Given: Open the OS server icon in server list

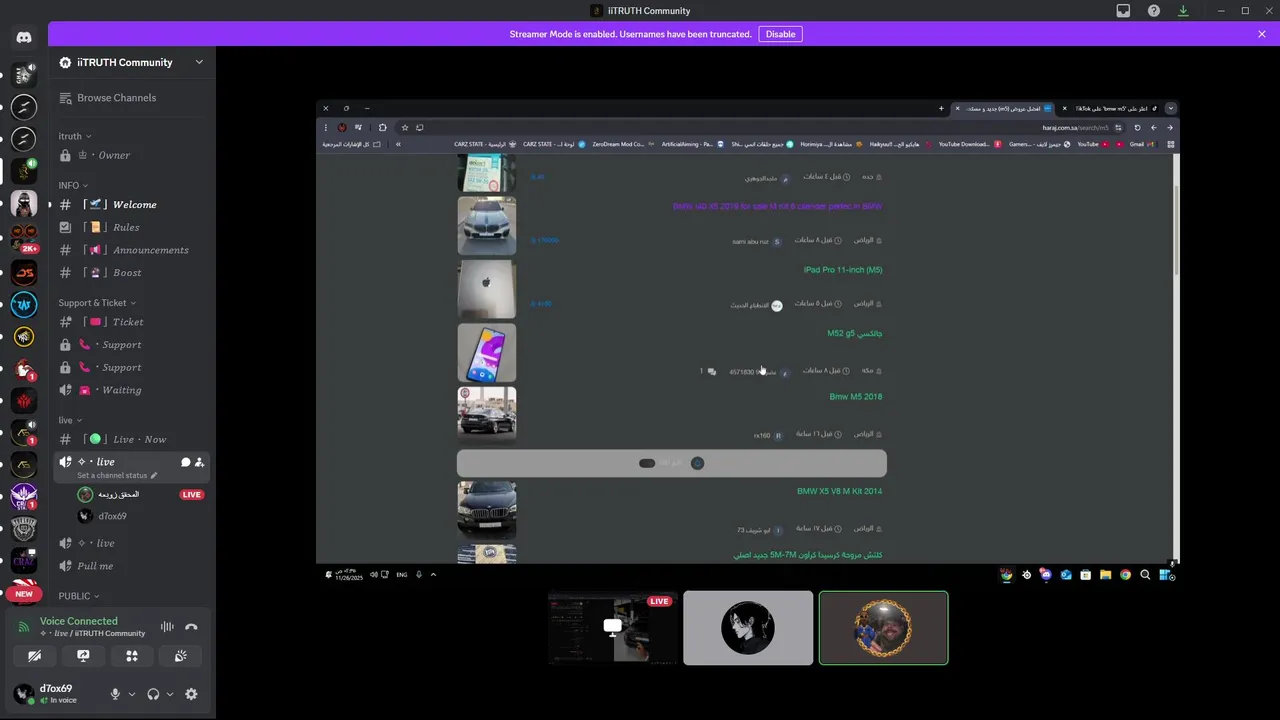Looking at the screenshot, I should [x=24, y=272].
